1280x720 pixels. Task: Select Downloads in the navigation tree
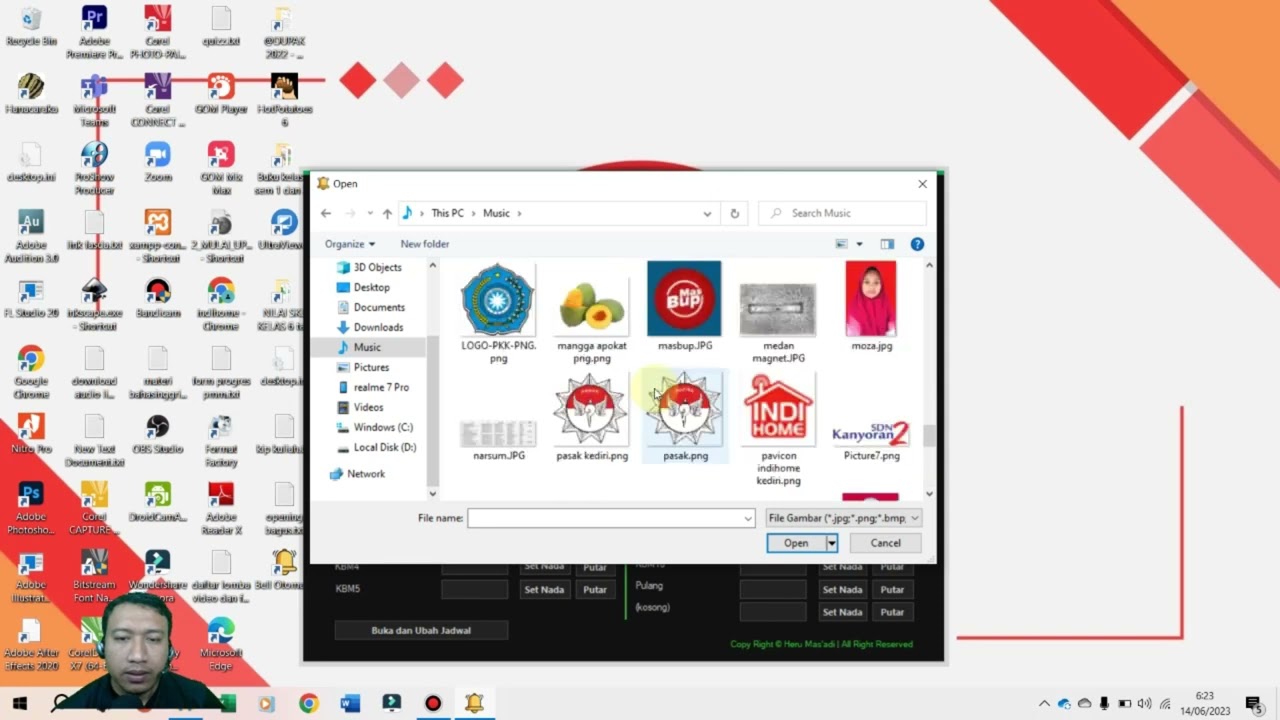pos(378,327)
